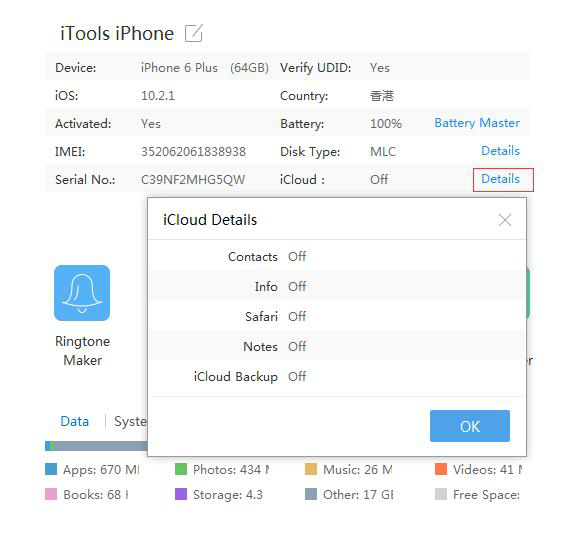Image resolution: width=565 pixels, height=541 pixels.
Task: Click the purple Storage legend swatch
Action: tap(181, 494)
